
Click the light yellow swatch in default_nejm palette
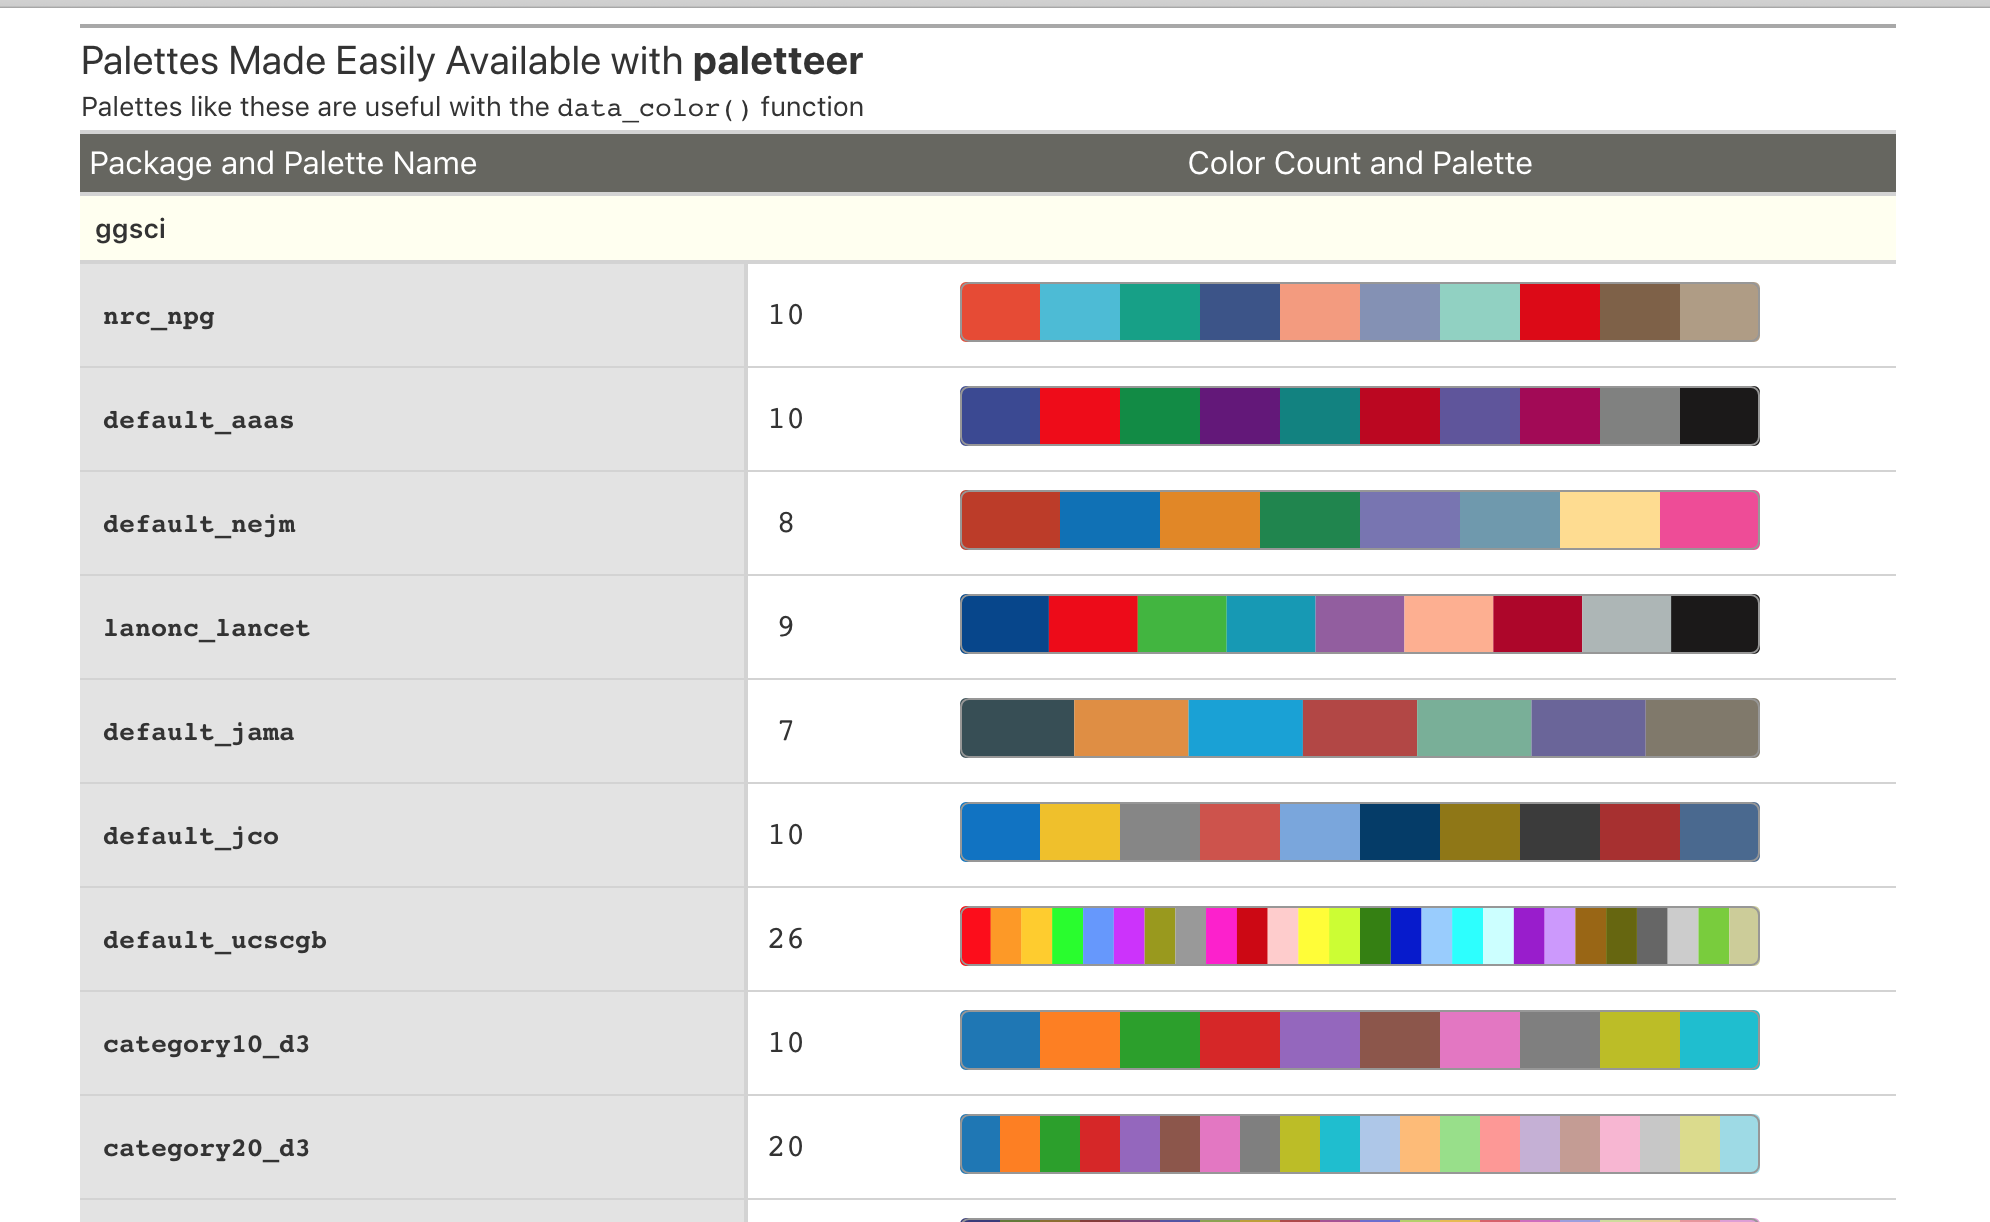coord(1609,520)
